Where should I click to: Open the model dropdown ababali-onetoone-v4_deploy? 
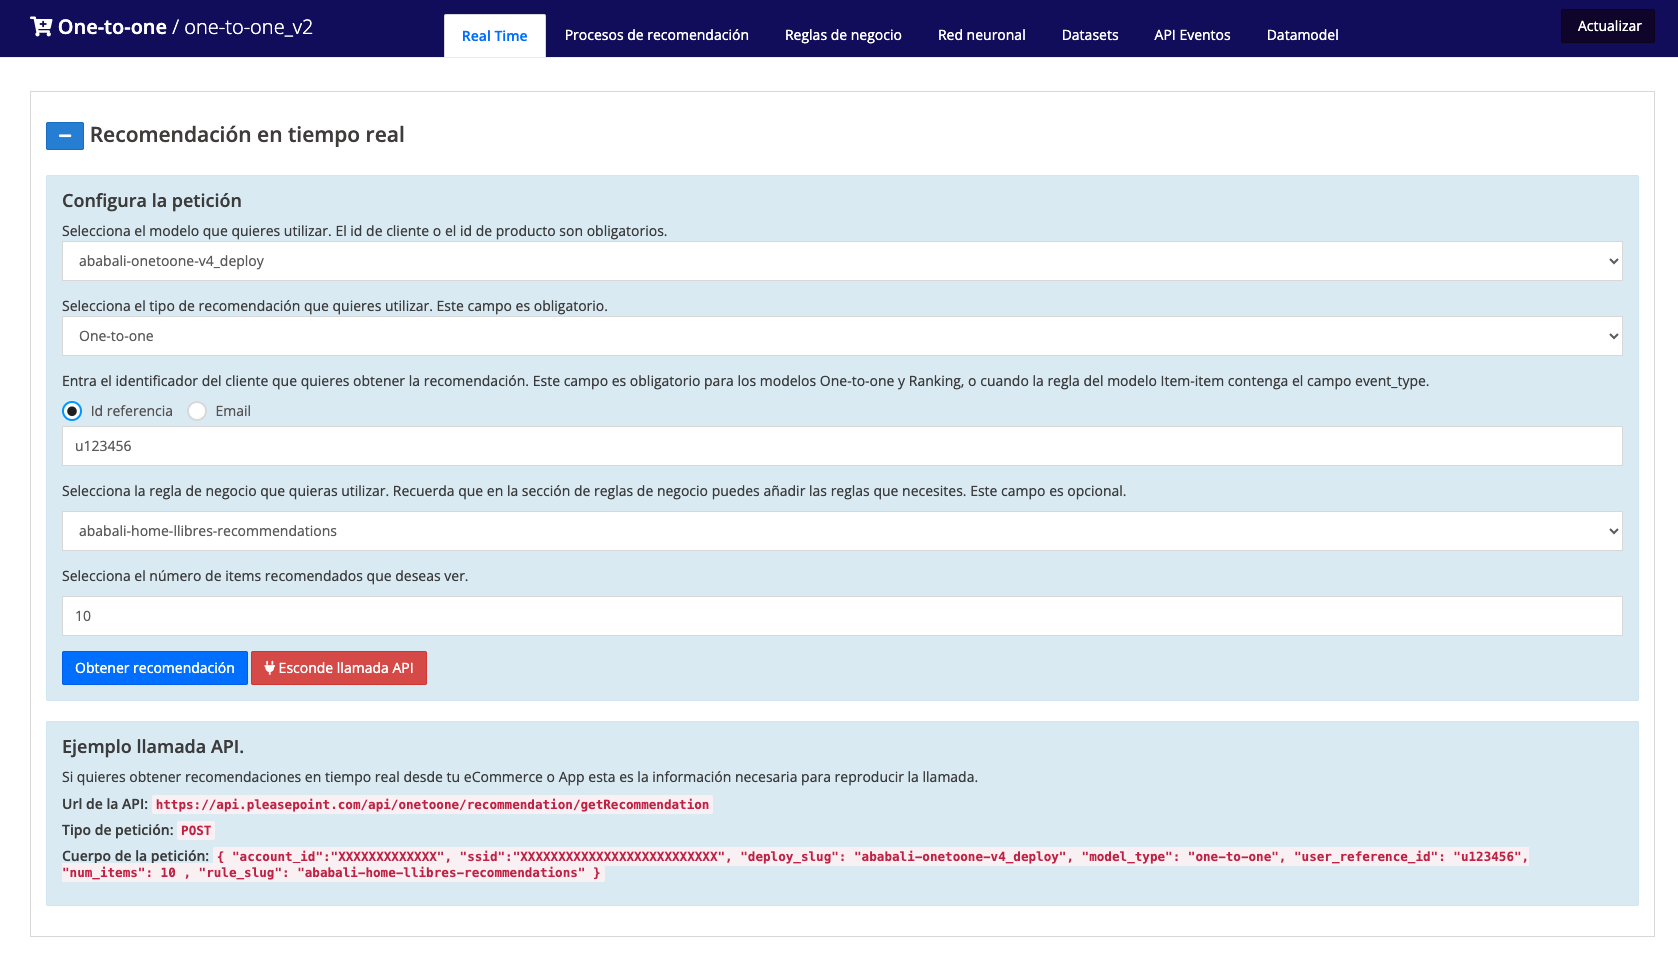pyautogui.click(x=841, y=261)
